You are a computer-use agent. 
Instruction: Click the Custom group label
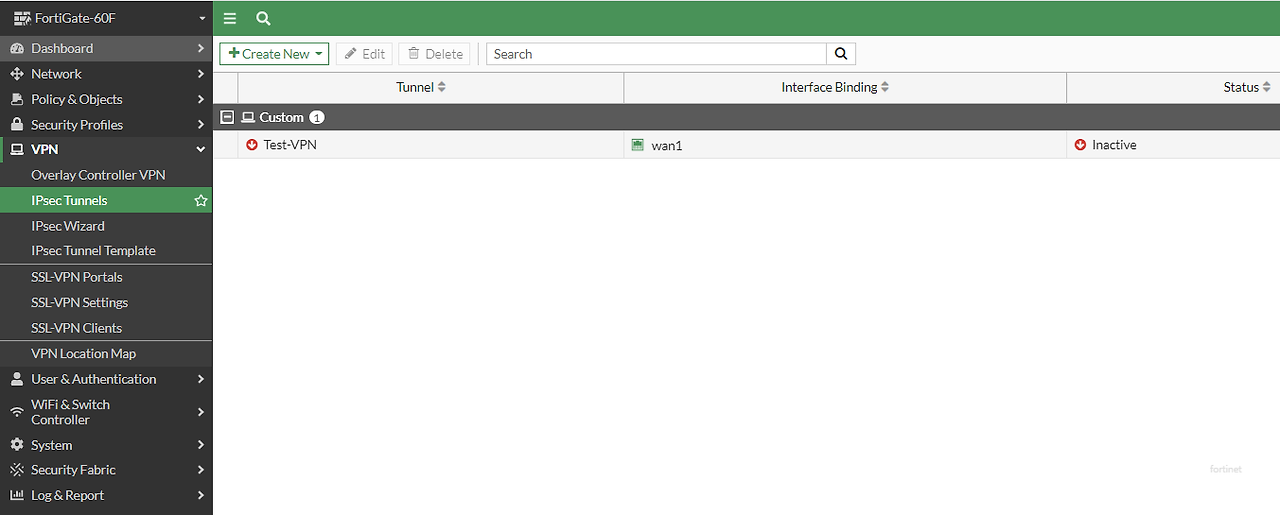click(281, 117)
